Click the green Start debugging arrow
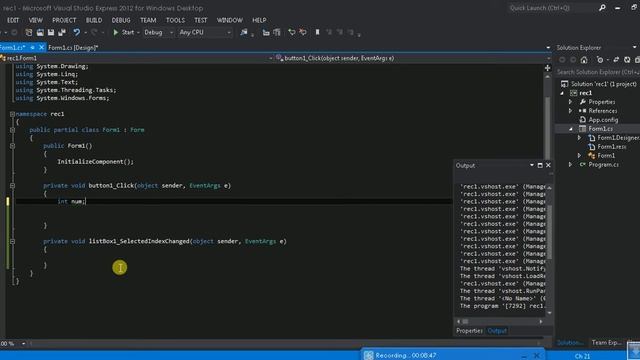This screenshot has height=360, width=640. click(x=116, y=32)
